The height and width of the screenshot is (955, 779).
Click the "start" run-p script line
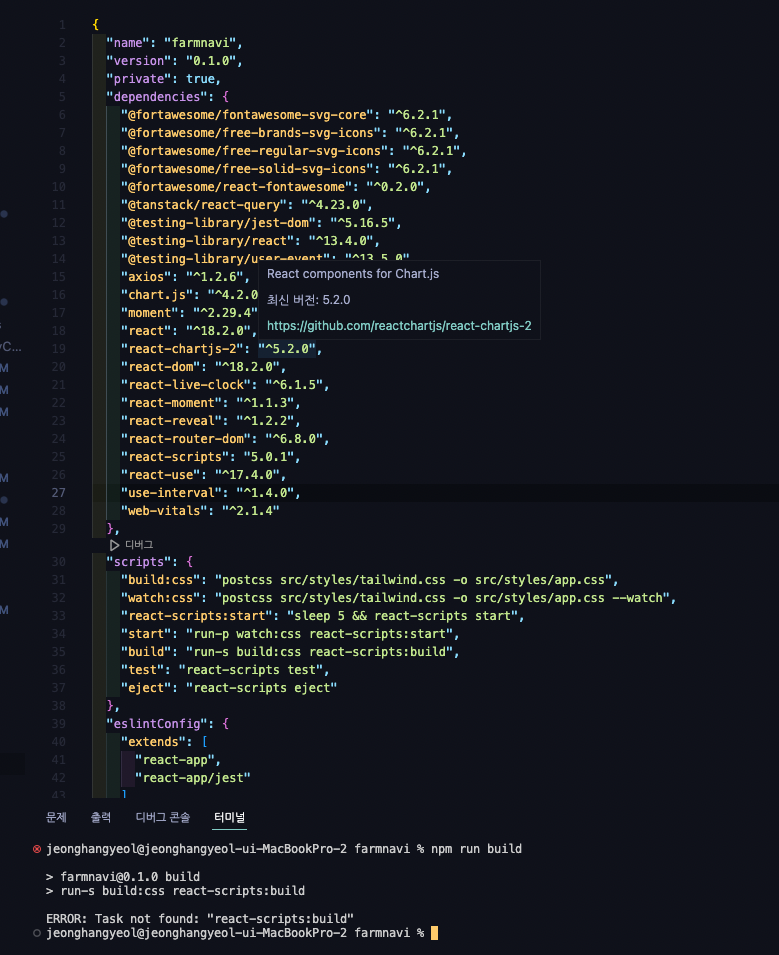(290, 634)
